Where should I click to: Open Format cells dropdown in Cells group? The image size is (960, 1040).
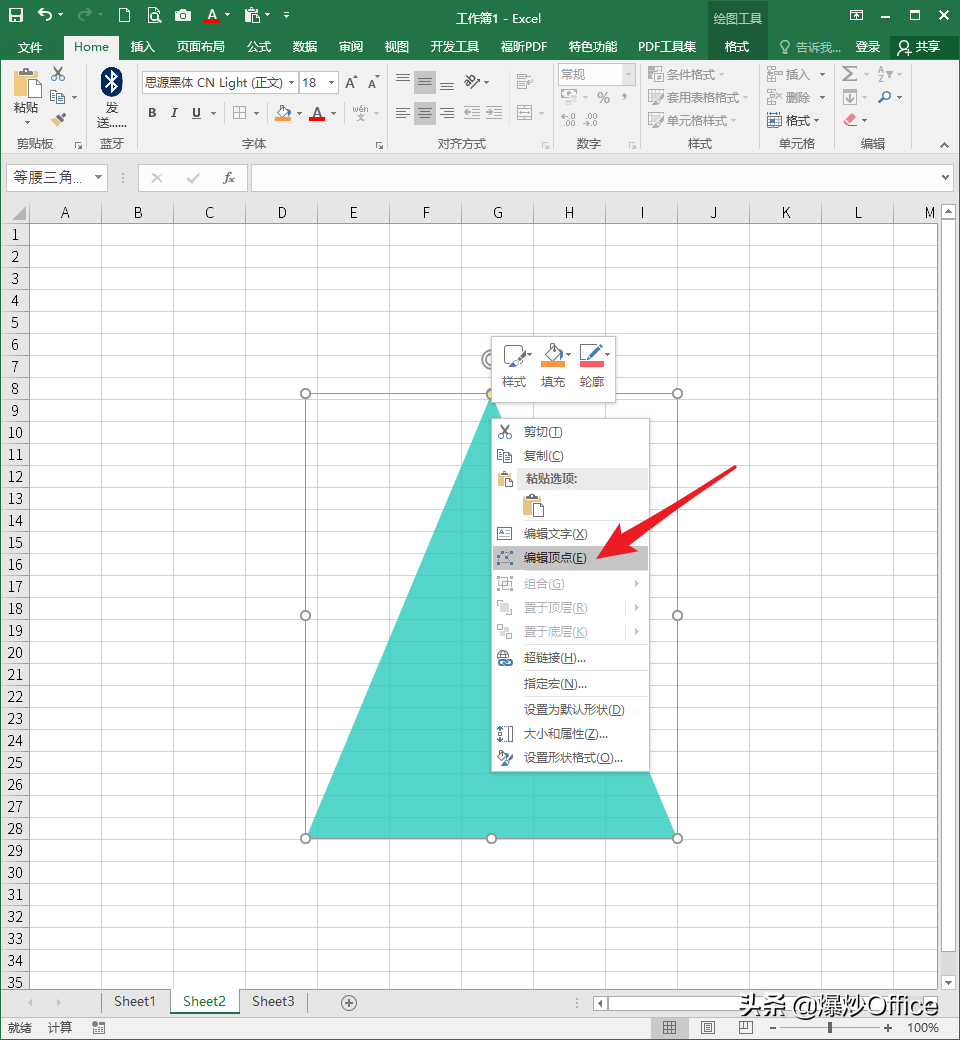793,120
